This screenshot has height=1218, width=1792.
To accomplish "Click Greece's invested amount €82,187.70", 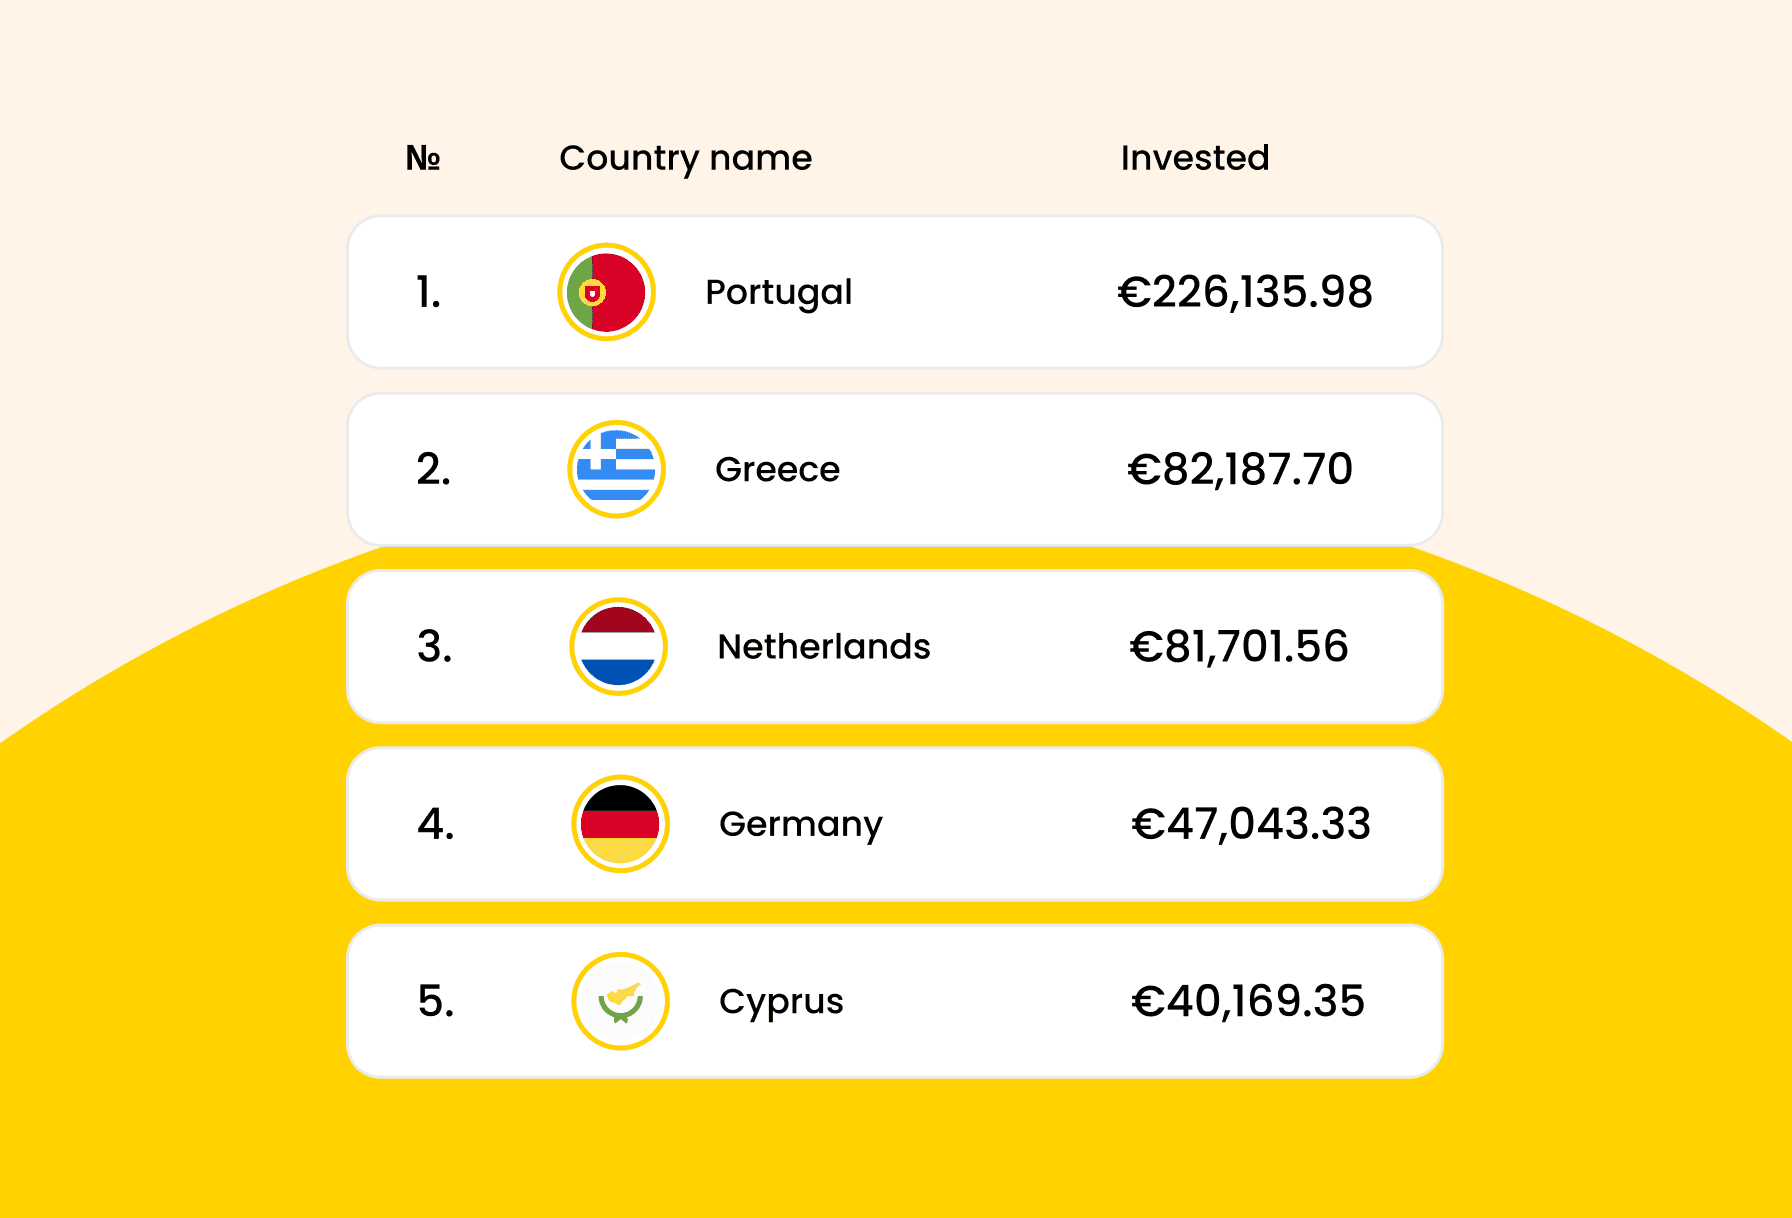I will tap(1240, 469).
